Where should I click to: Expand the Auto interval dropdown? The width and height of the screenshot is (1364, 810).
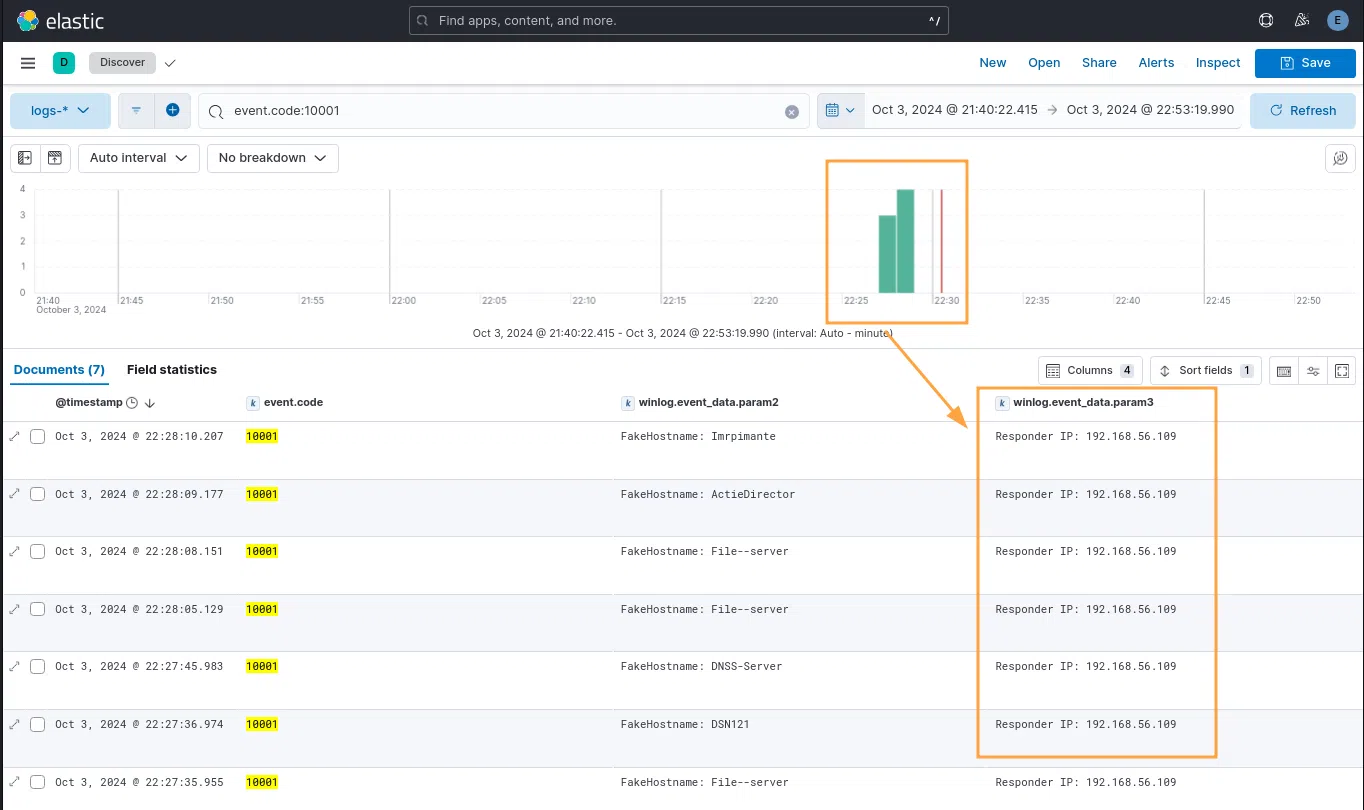138,158
